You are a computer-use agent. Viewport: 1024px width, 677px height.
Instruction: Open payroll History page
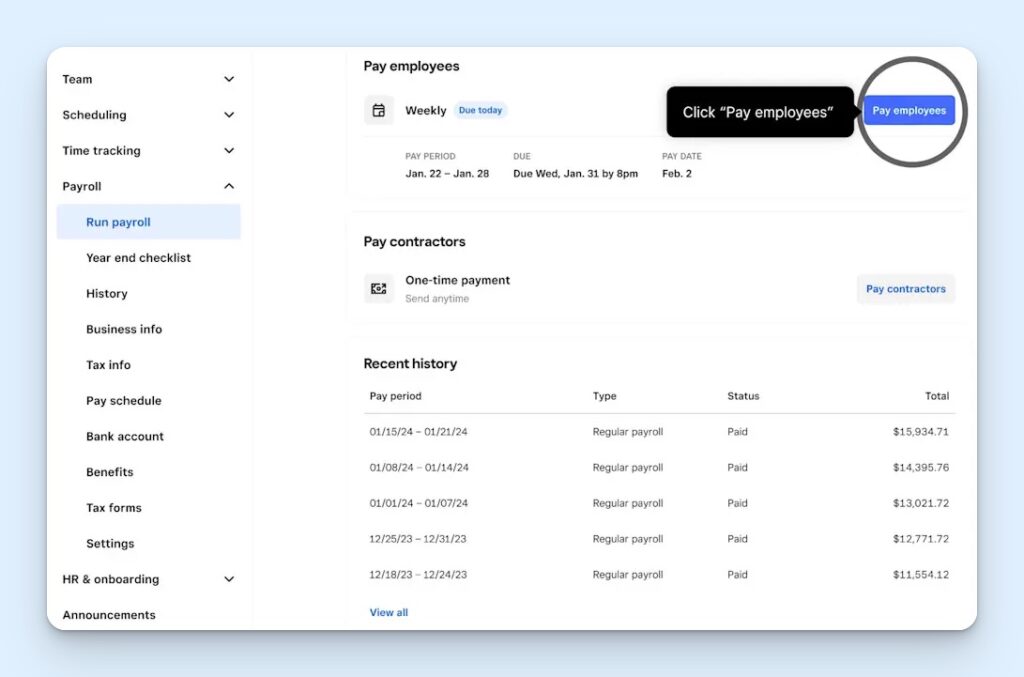(106, 294)
